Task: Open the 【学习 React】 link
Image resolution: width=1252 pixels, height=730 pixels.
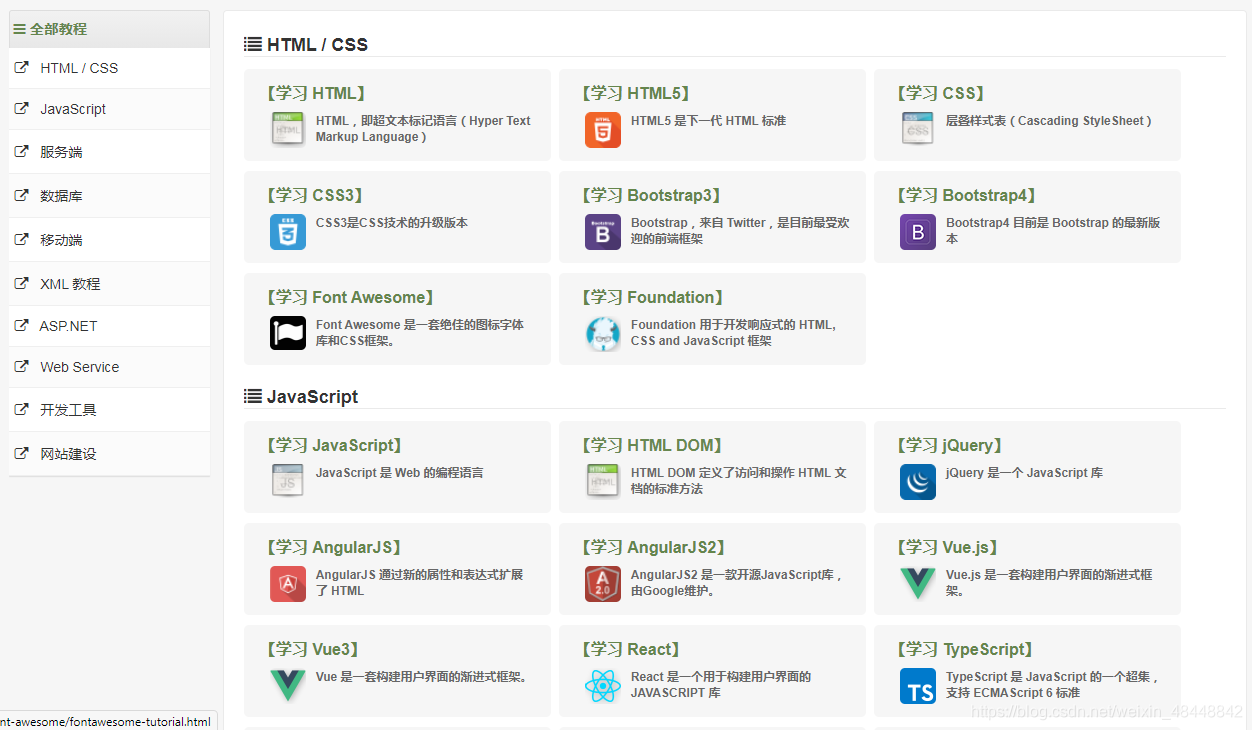Action: coord(632,649)
